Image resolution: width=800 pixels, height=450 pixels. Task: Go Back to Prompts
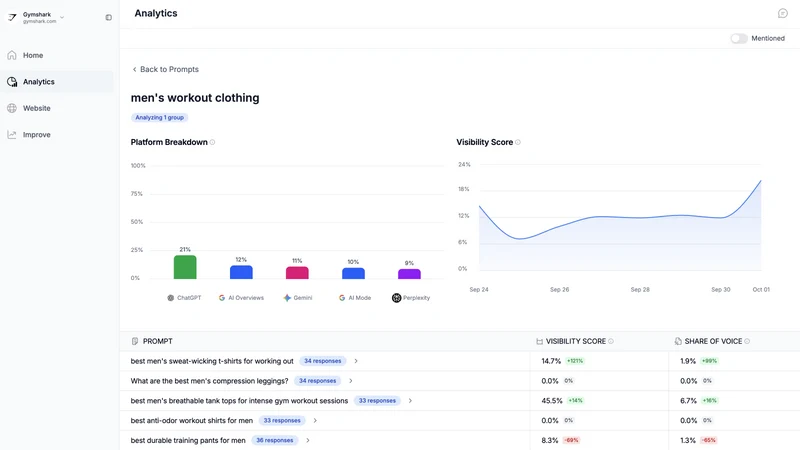point(165,69)
